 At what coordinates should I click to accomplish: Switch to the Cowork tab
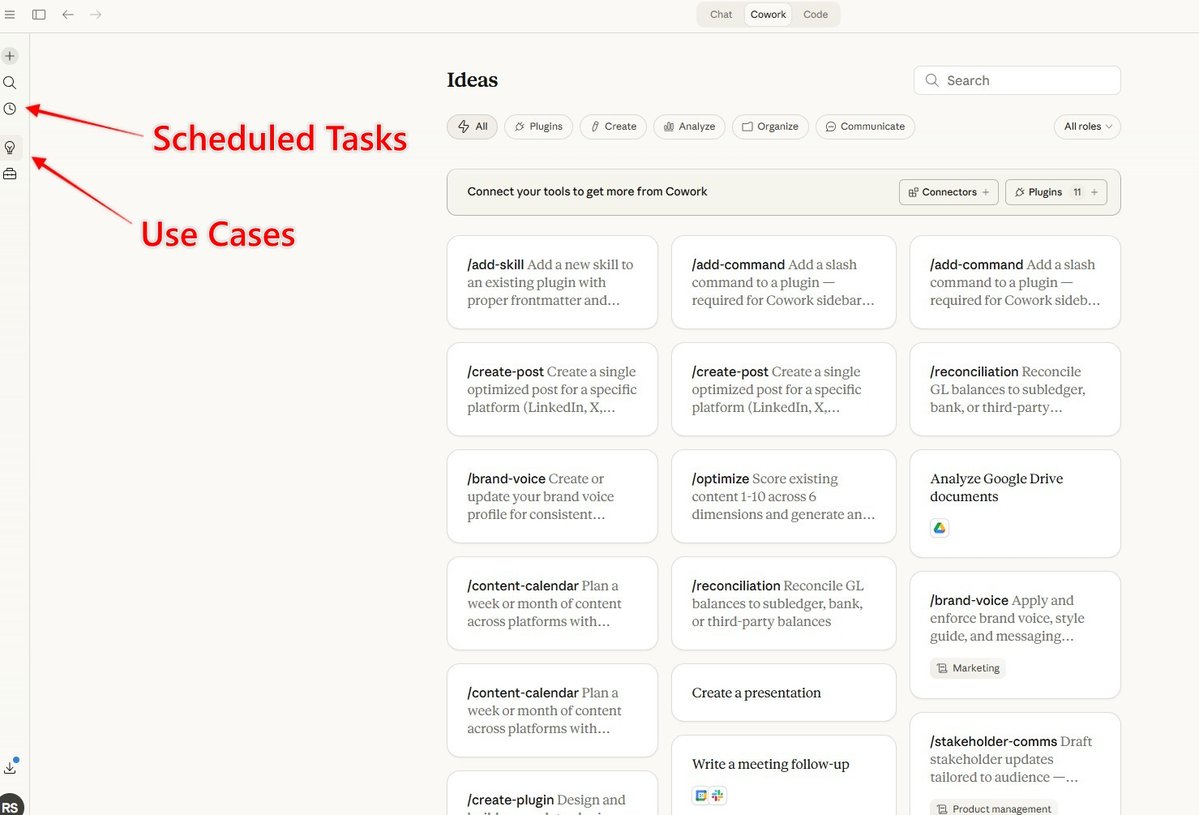click(x=768, y=15)
